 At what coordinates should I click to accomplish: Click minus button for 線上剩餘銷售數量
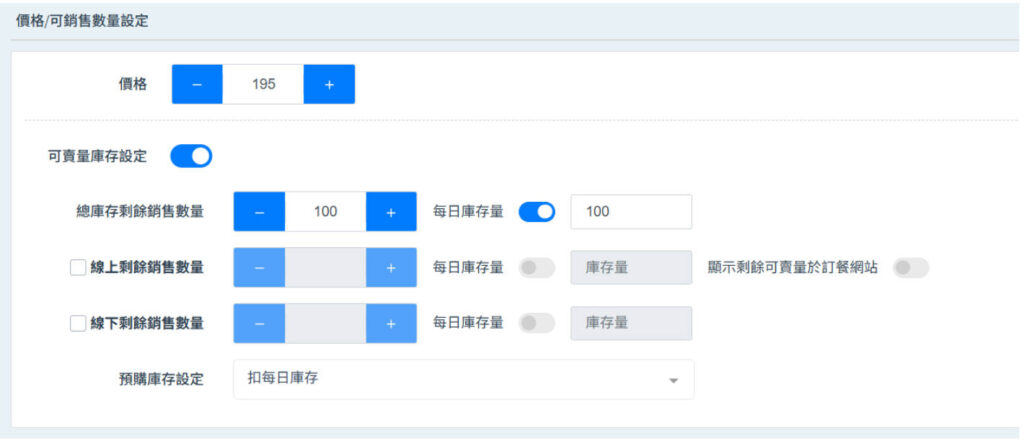click(259, 268)
